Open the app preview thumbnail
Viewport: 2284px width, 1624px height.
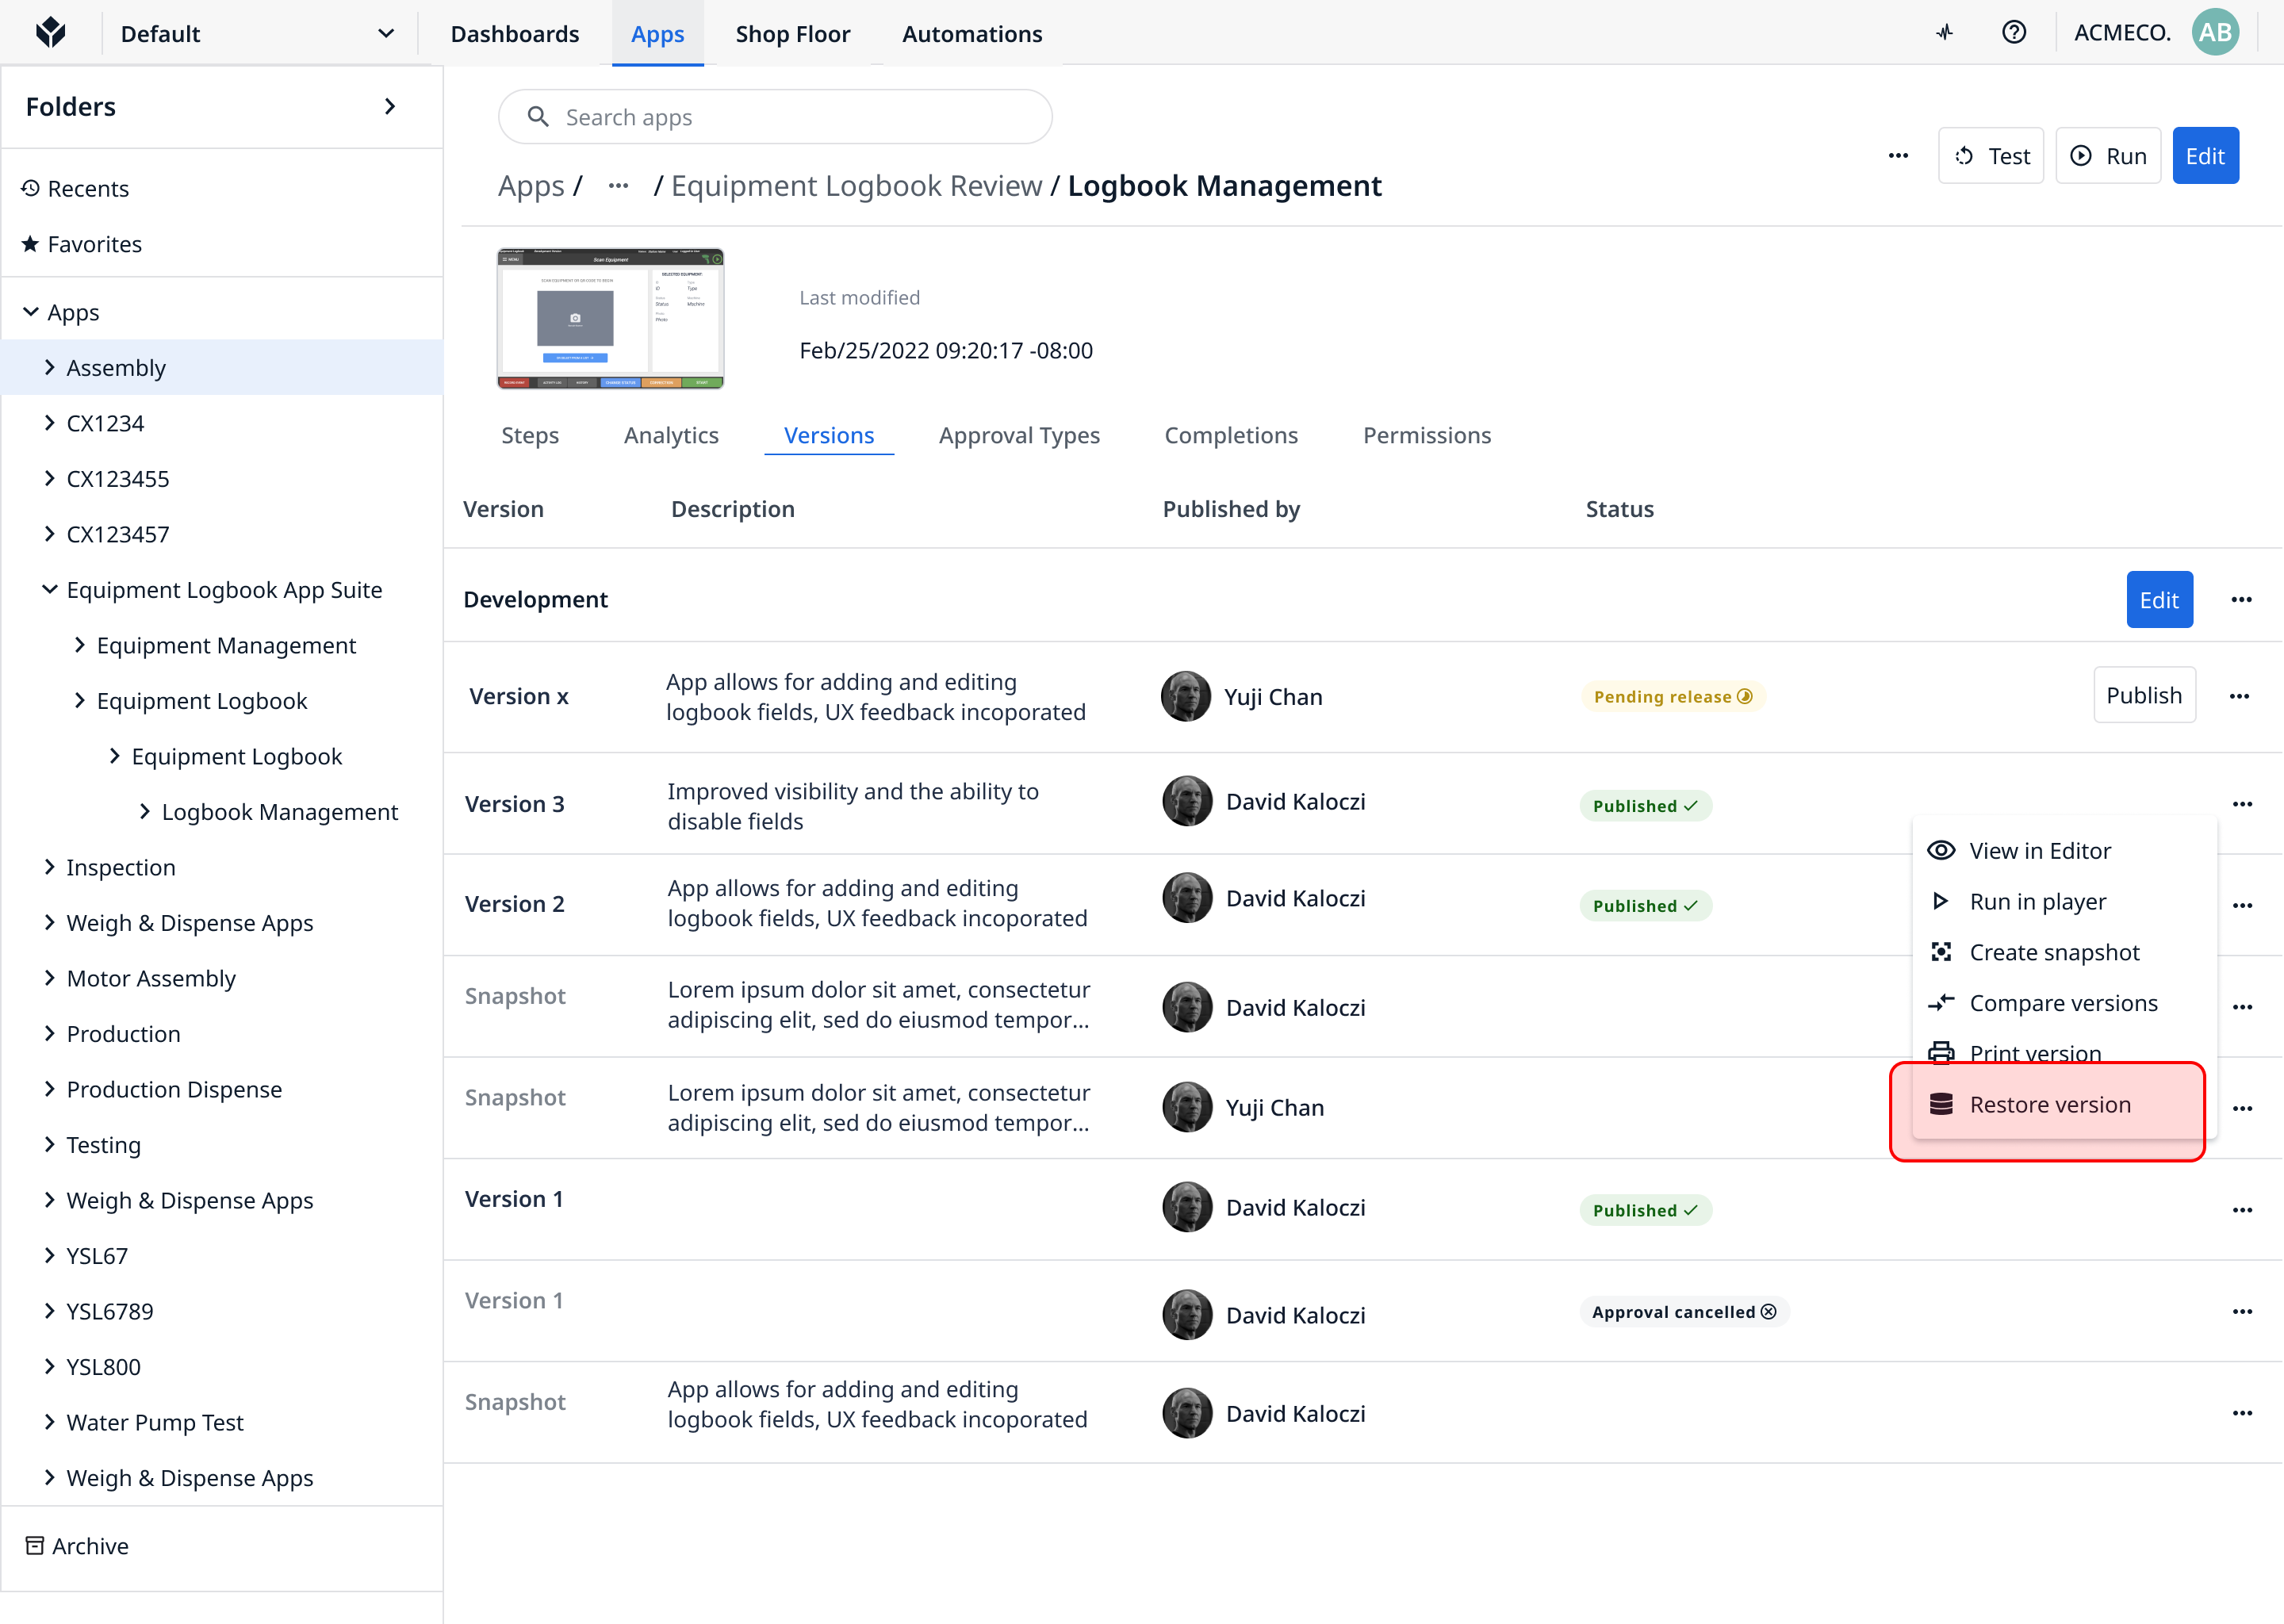point(610,318)
